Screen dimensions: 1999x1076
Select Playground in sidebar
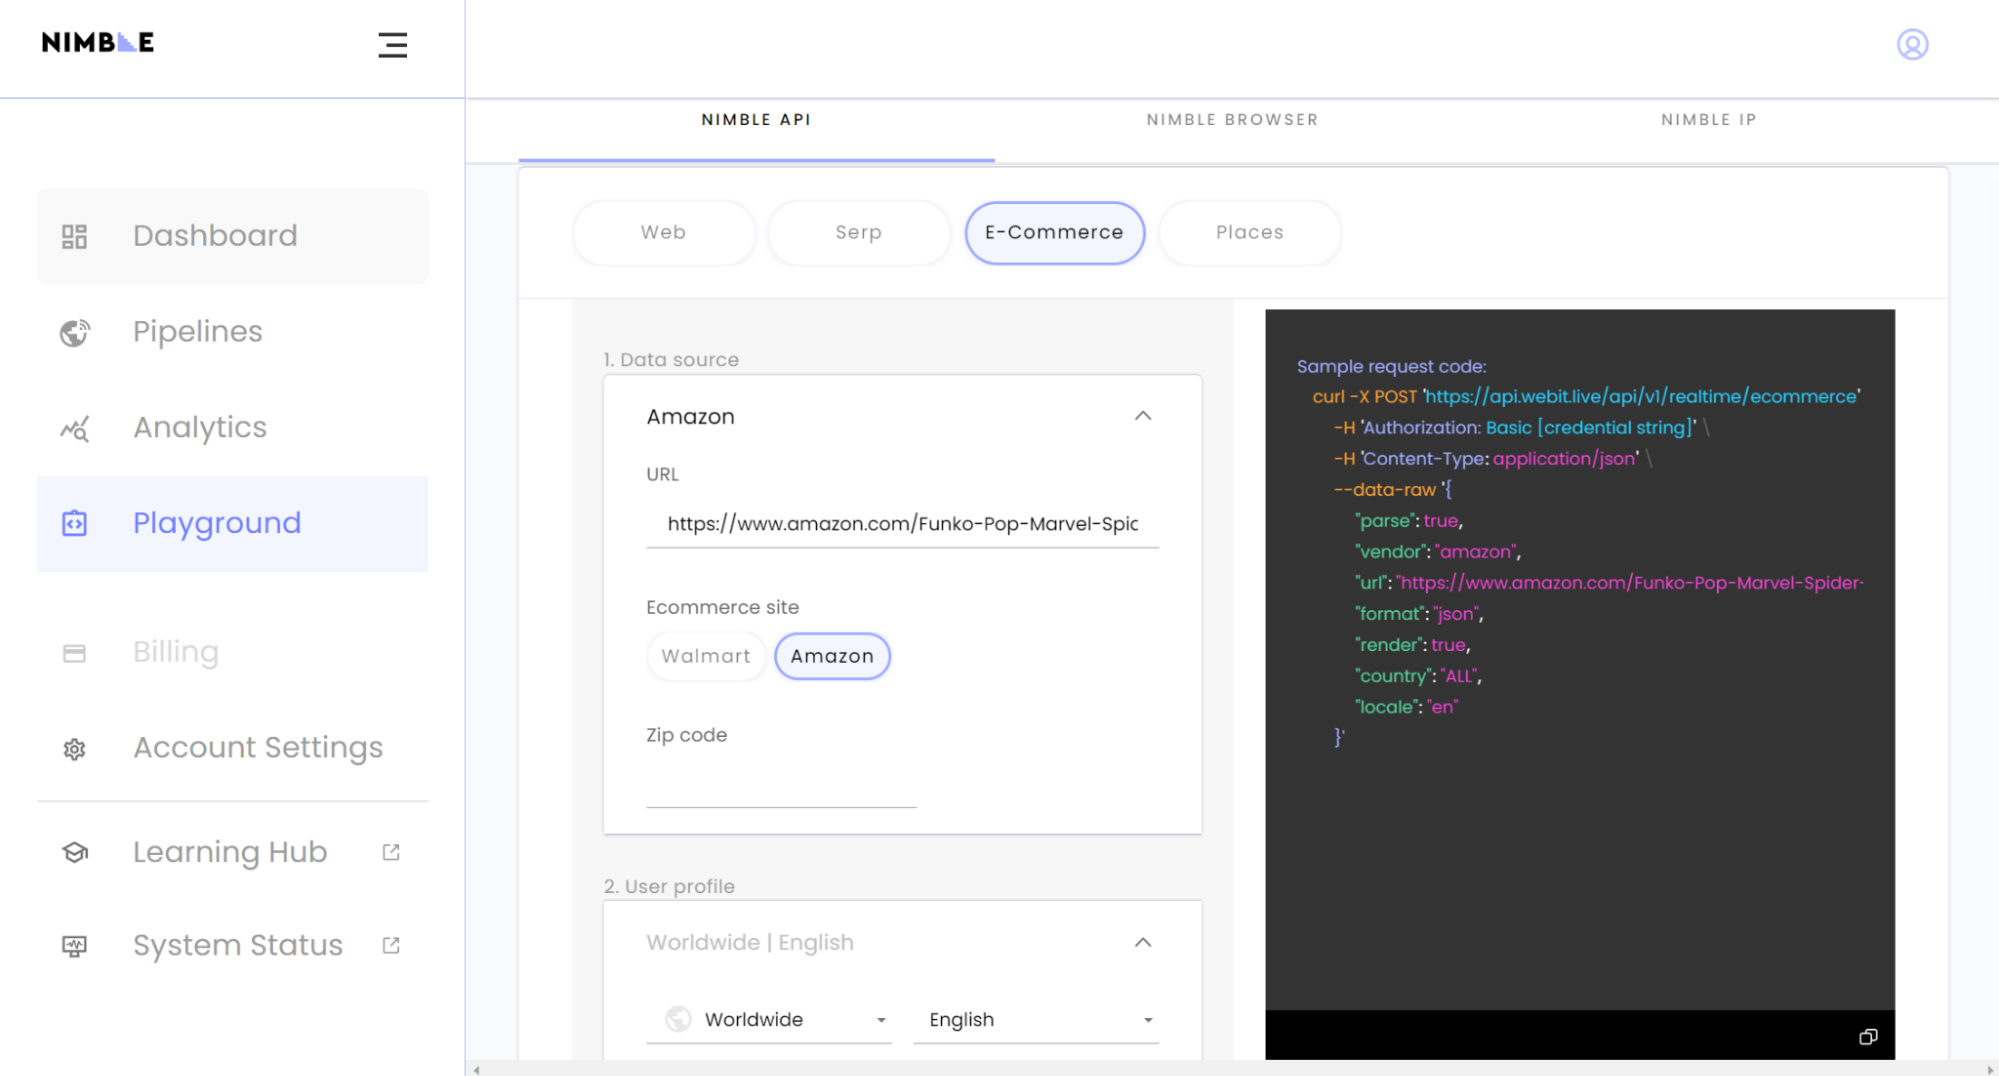tap(232, 523)
